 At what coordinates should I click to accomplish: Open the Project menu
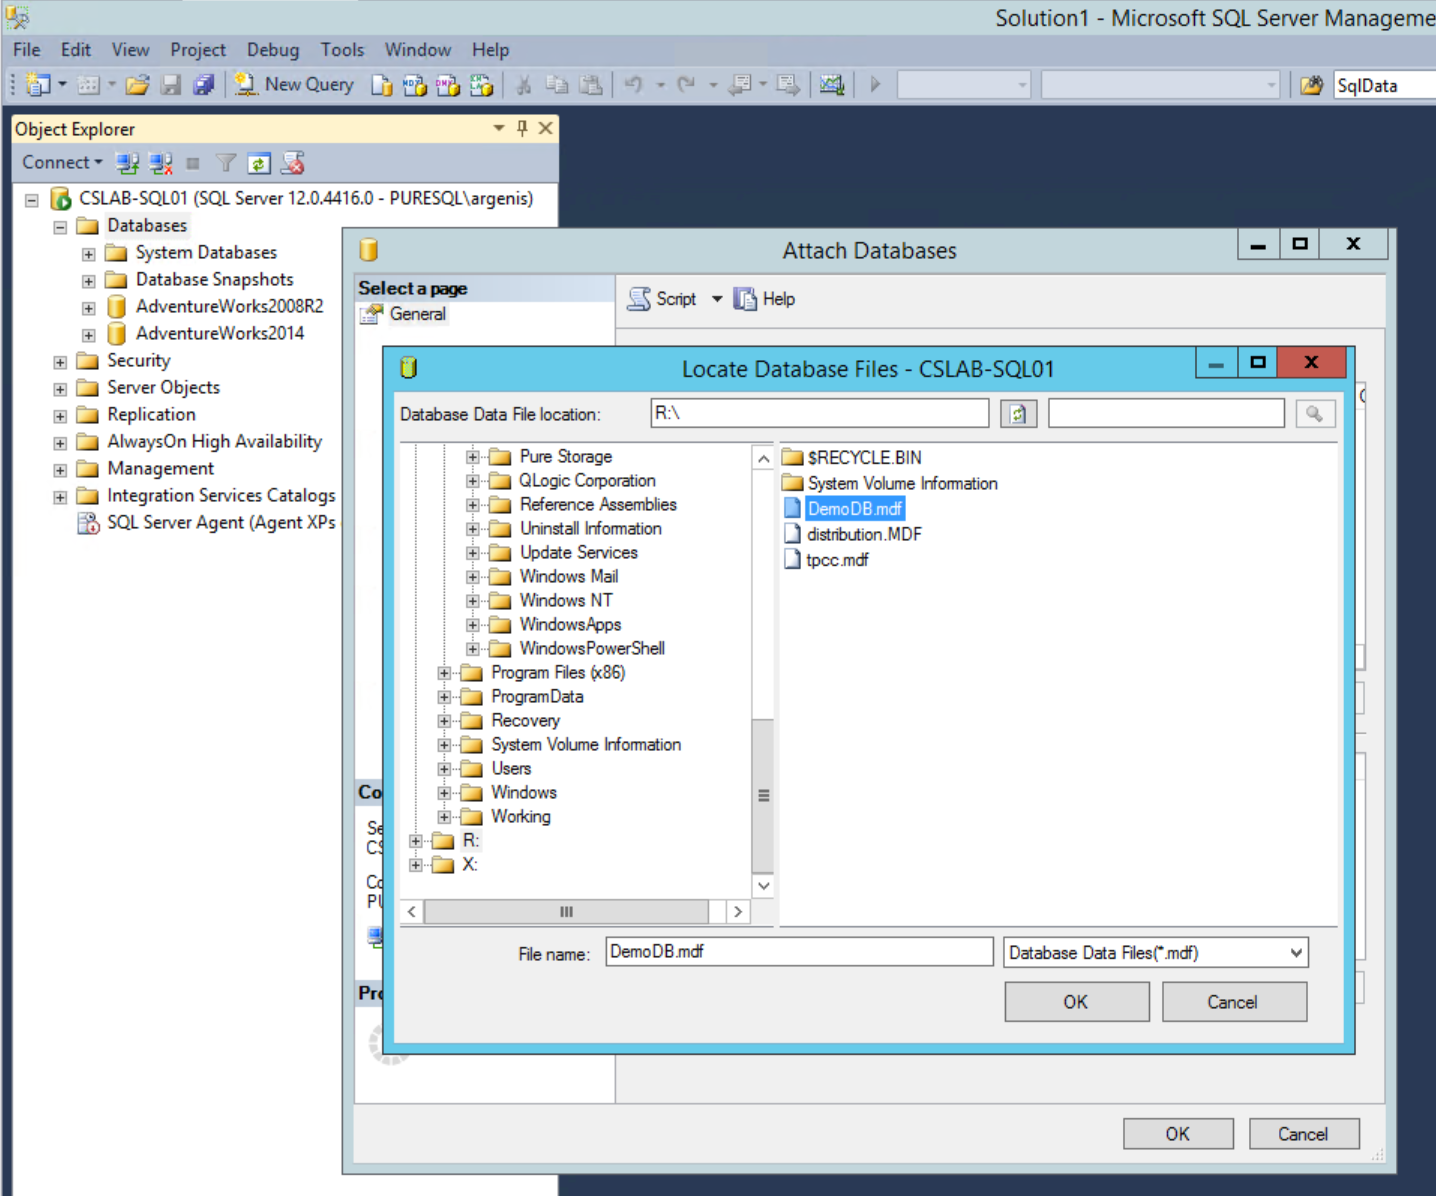click(197, 49)
